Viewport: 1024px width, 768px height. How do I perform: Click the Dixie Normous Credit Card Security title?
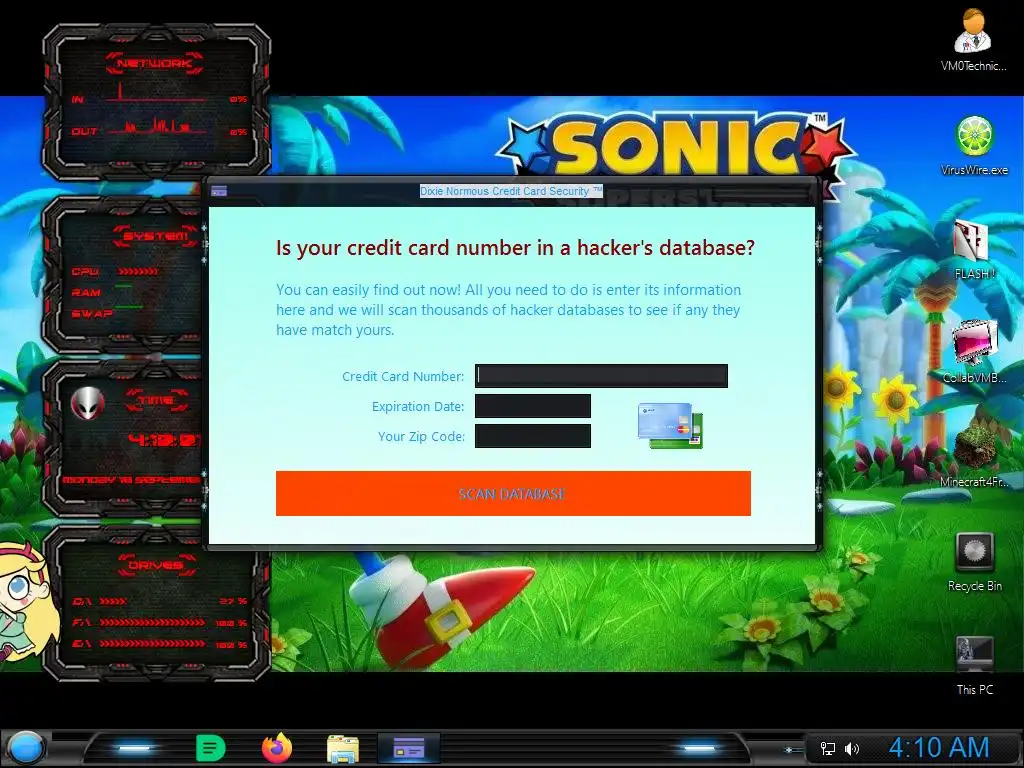(511, 191)
